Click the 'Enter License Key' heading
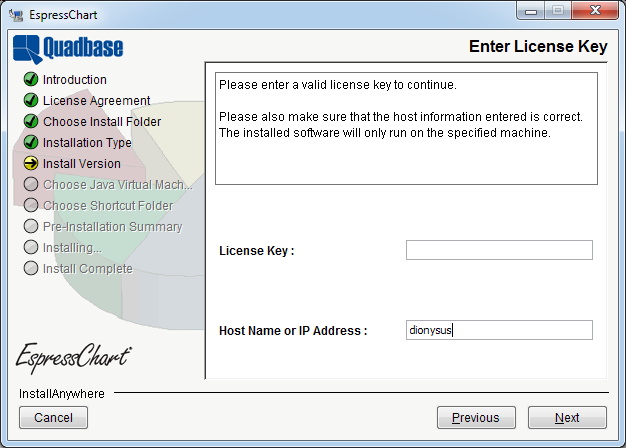The image size is (626, 448). coord(538,46)
